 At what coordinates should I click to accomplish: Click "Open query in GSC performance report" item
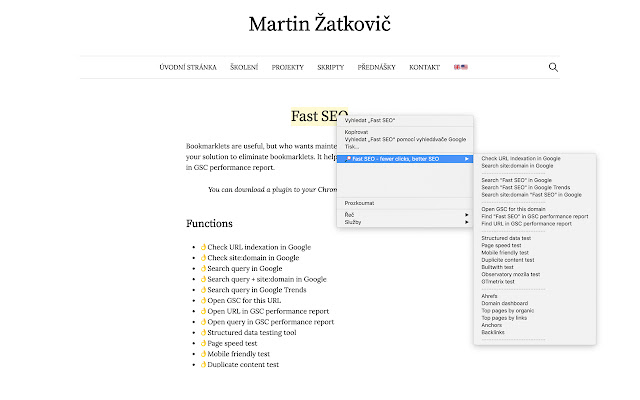point(271,322)
